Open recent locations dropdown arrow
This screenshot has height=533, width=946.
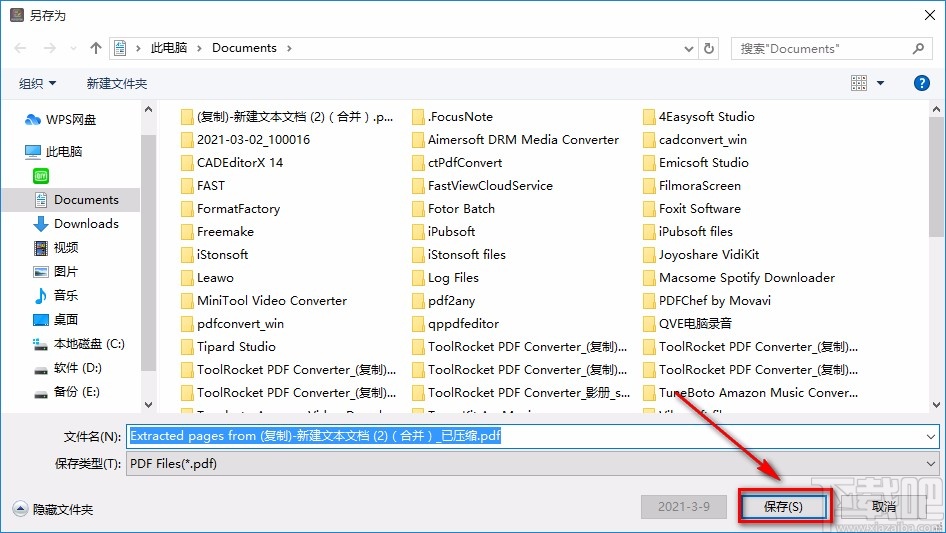73,48
